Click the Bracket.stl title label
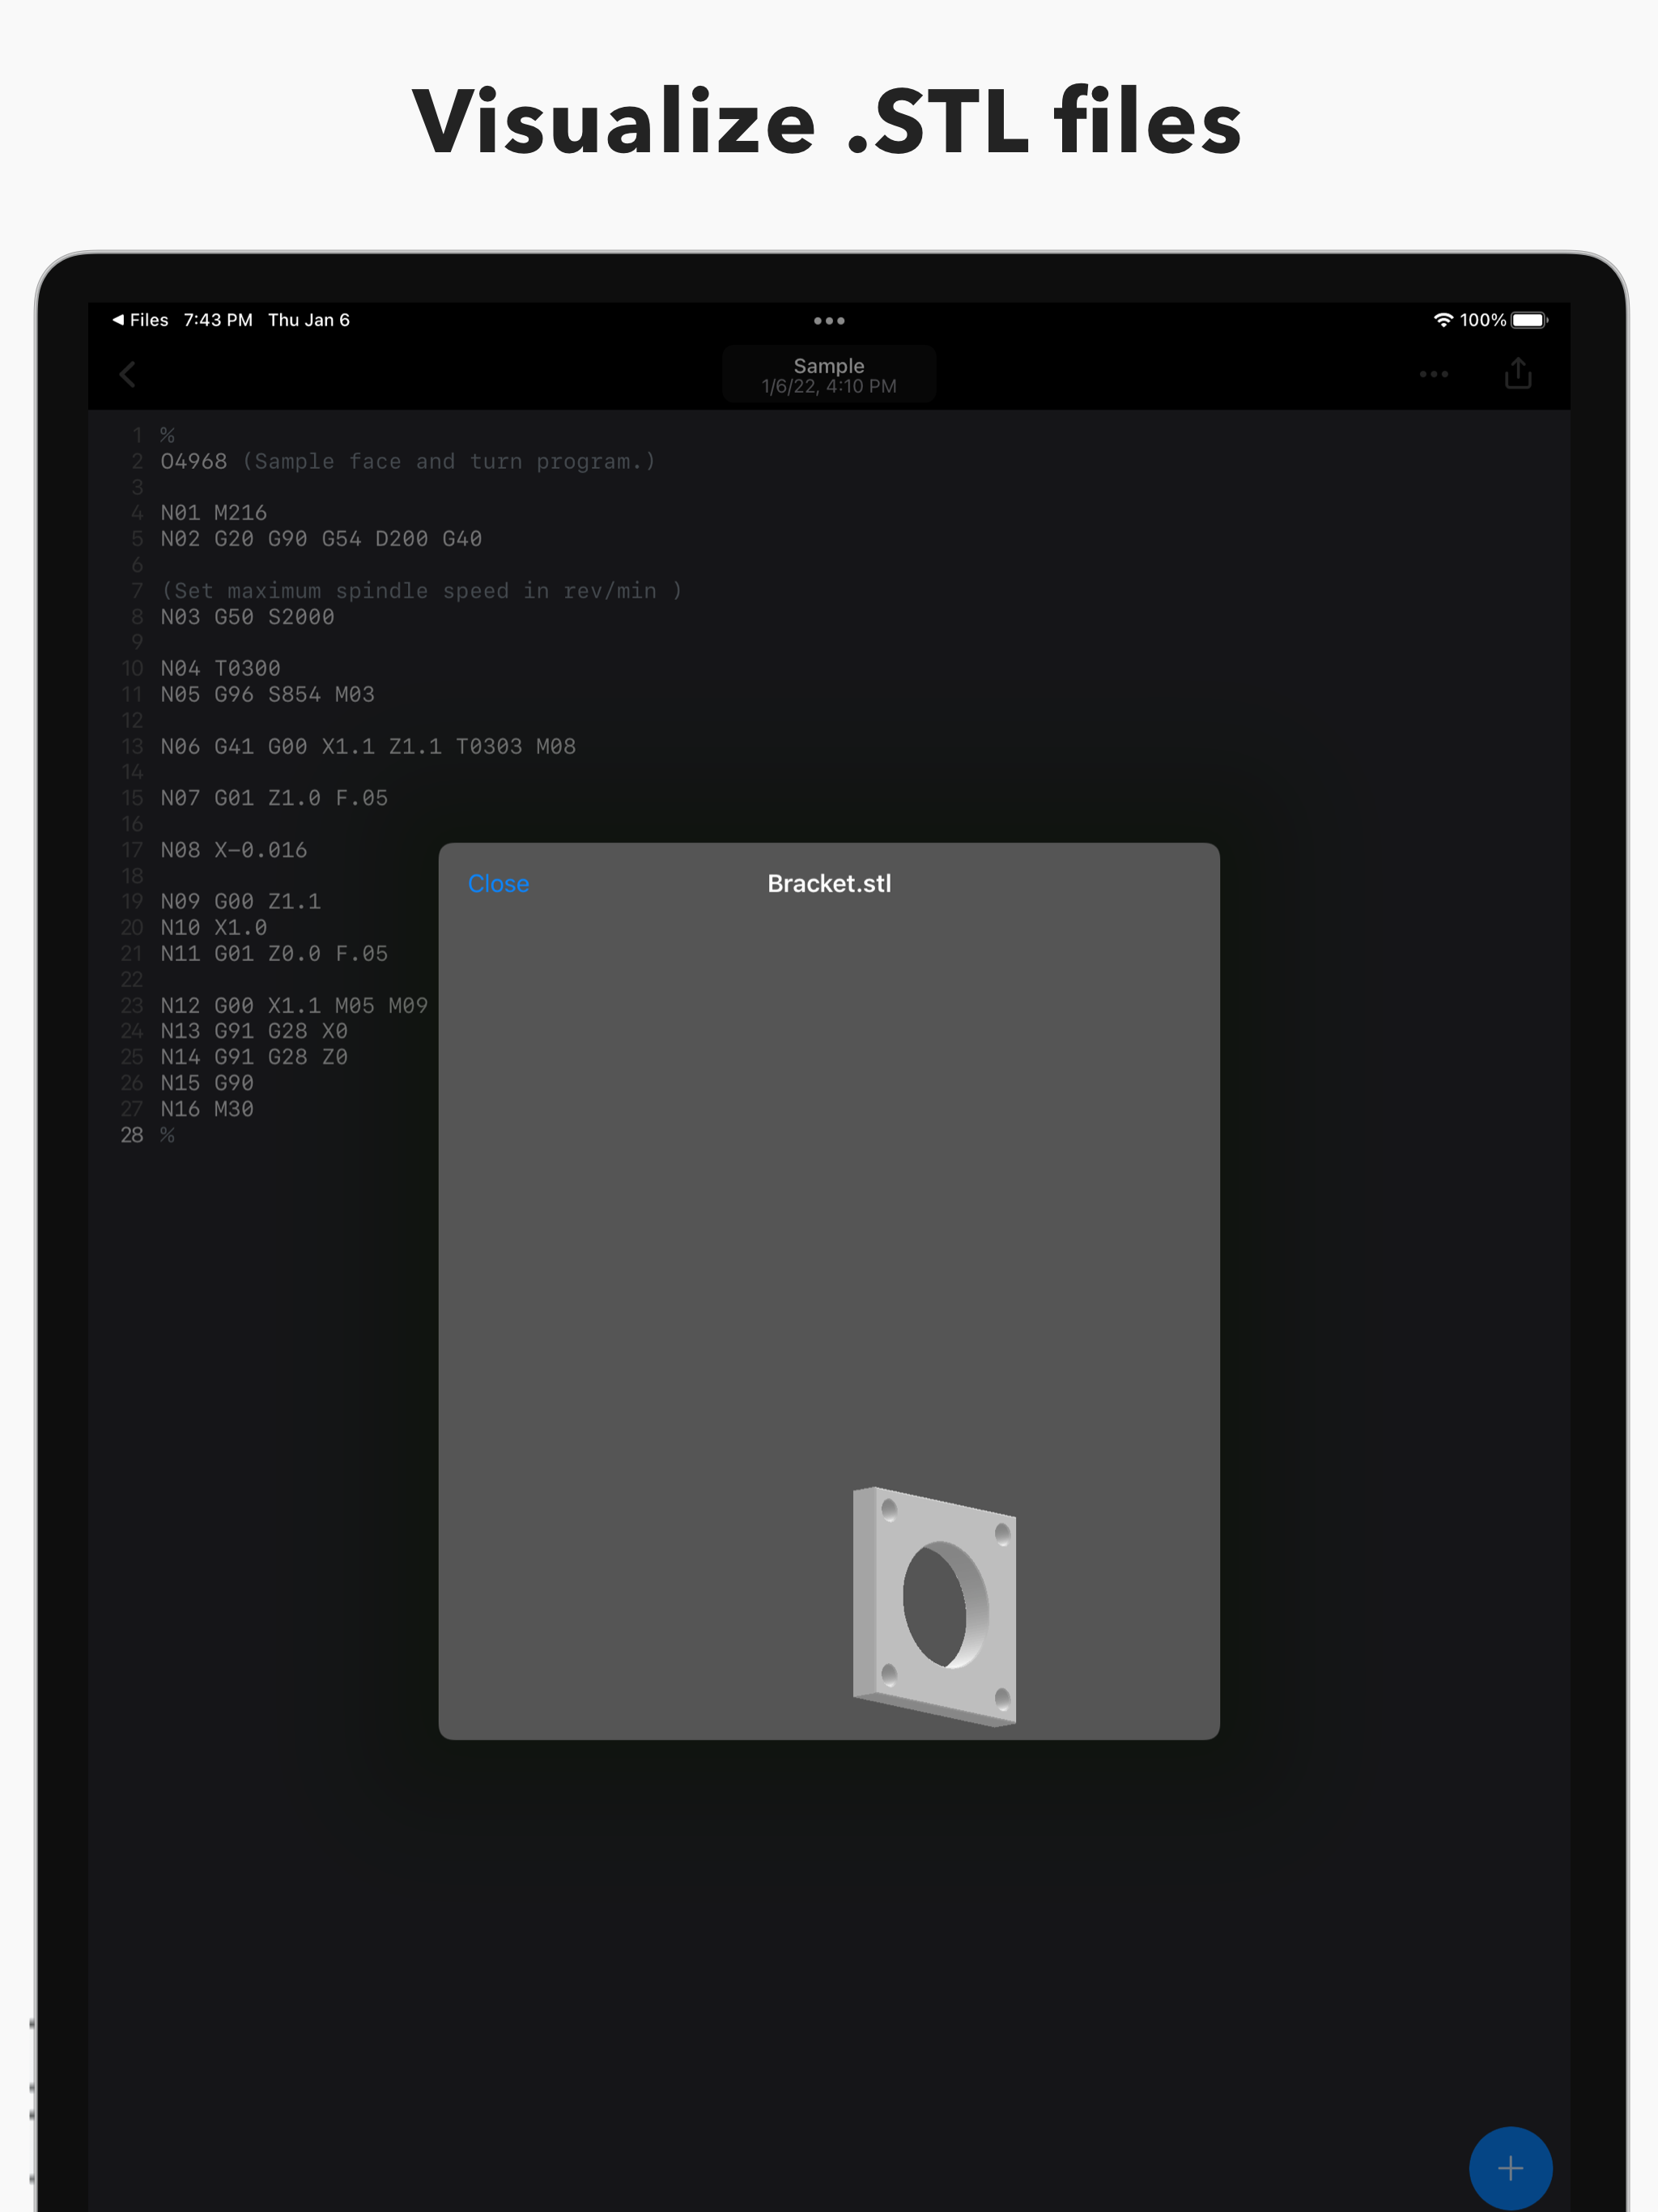Screen dimensions: 1658x2212 click(x=828, y=884)
